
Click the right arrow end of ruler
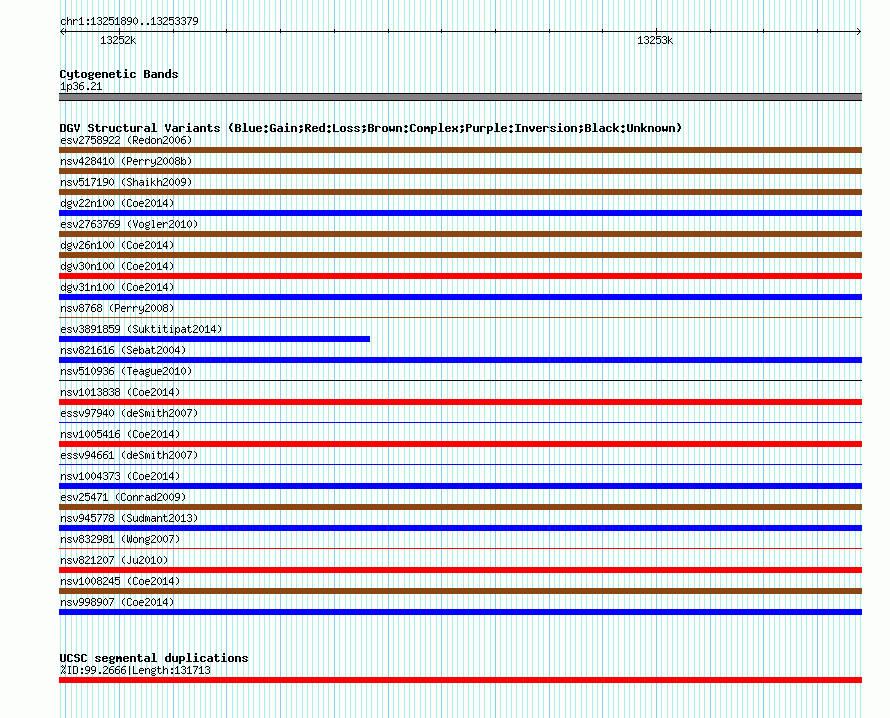pyautogui.click(x=858, y=32)
